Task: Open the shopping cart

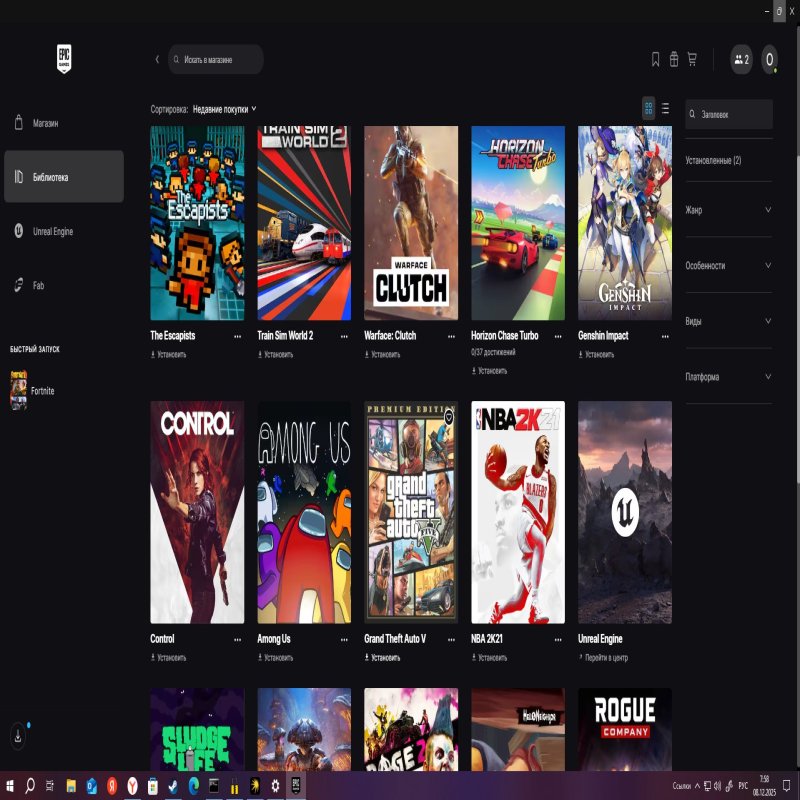Action: [692, 60]
